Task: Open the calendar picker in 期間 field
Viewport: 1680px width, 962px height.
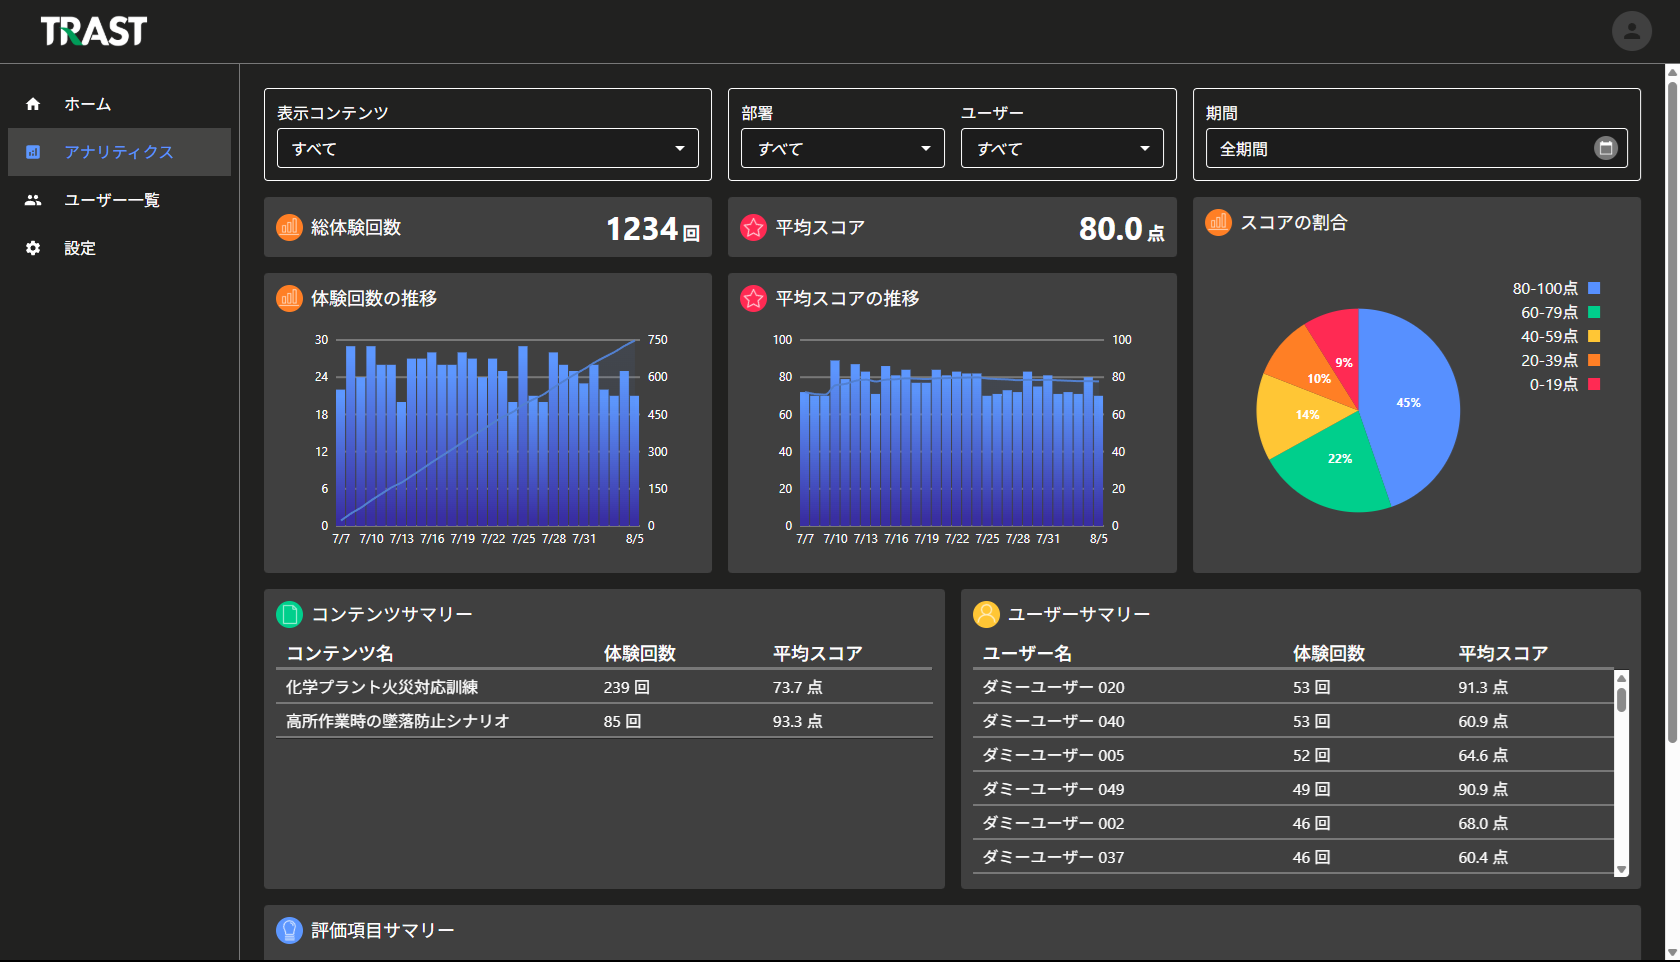Action: pyautogui.click(x=1605, y=148)
